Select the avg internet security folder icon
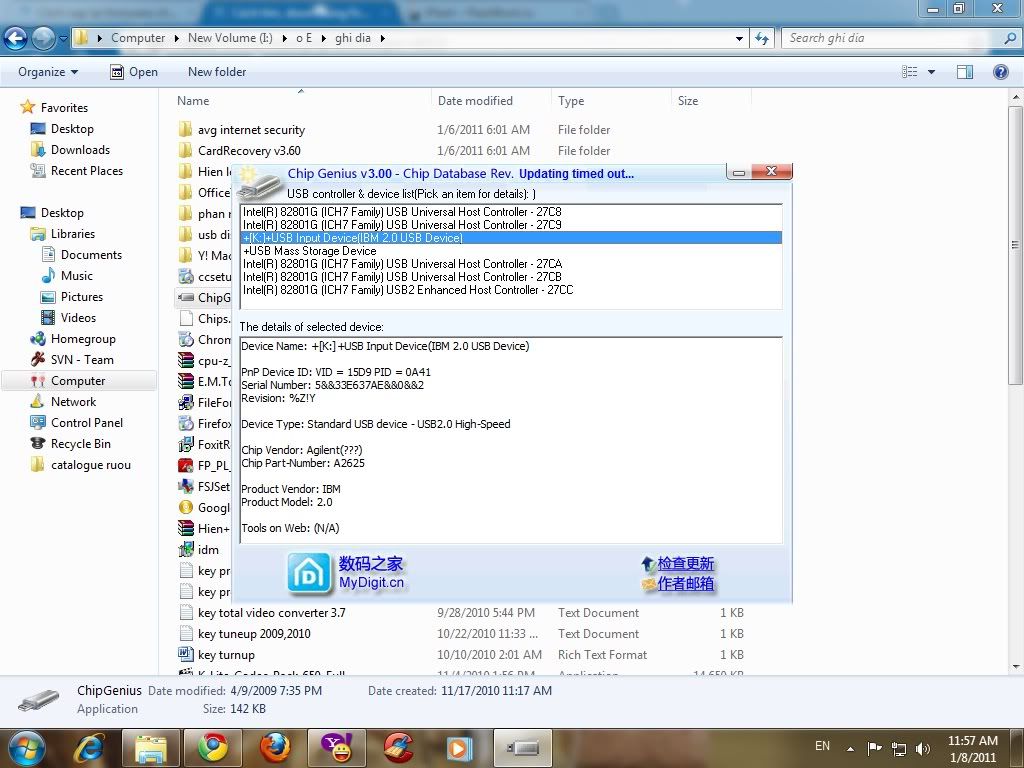The width and height of the screenshot is (1024, 768). point(185,129)
